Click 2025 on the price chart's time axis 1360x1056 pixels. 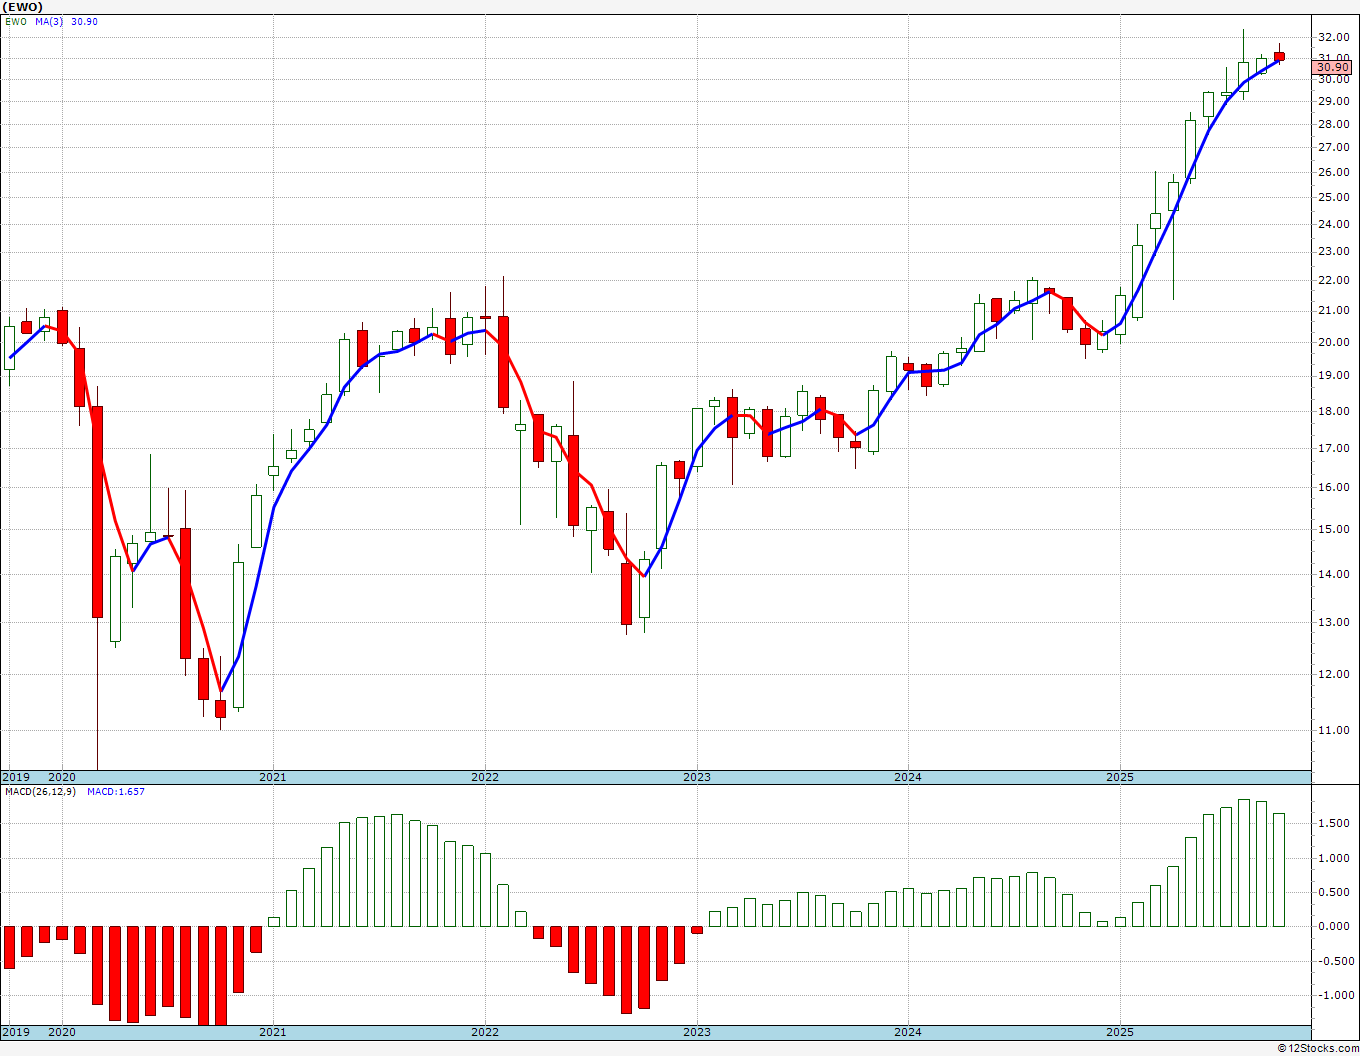tap(1120, 777)
